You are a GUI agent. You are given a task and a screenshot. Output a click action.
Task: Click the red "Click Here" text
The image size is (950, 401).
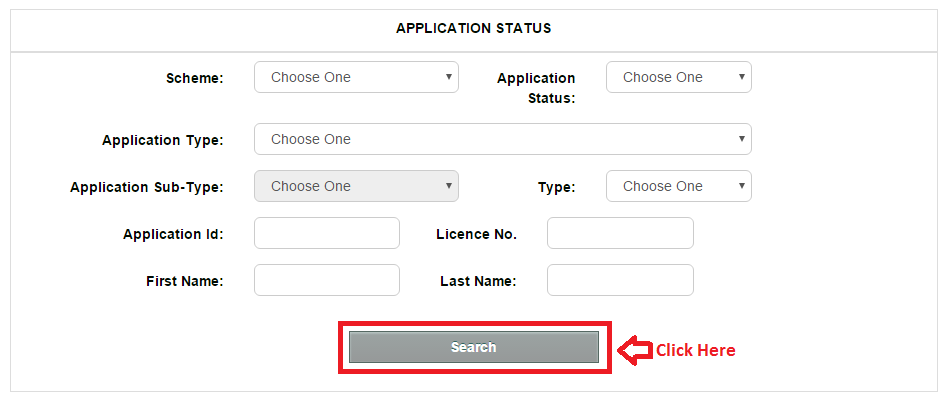click(x=696, y=350)
